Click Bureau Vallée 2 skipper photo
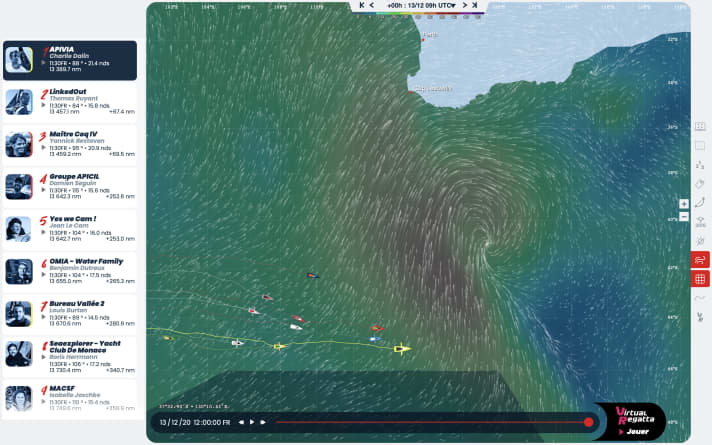The image size is (712, 445). tap(19, 314)
